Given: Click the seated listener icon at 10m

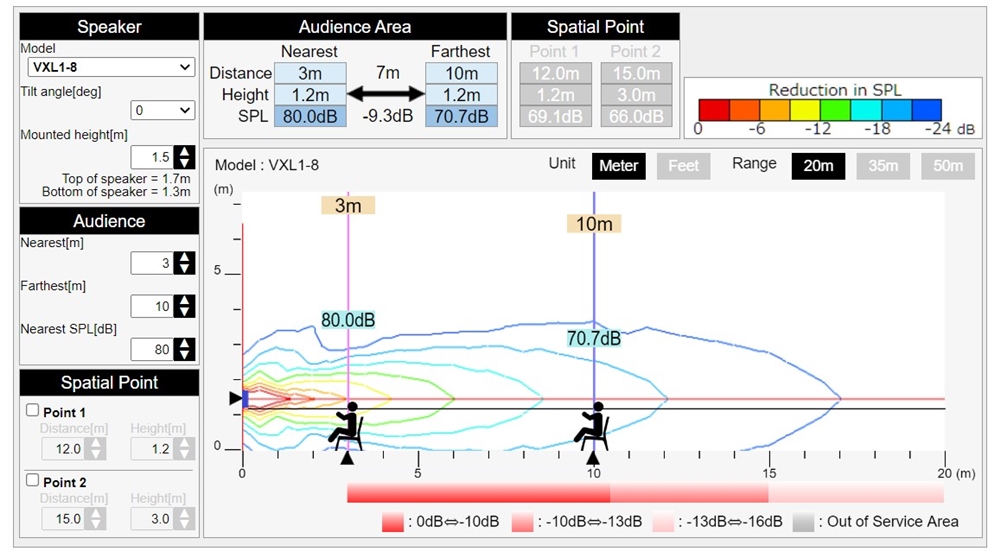Looking at the screenshot, I should point(592,425).
